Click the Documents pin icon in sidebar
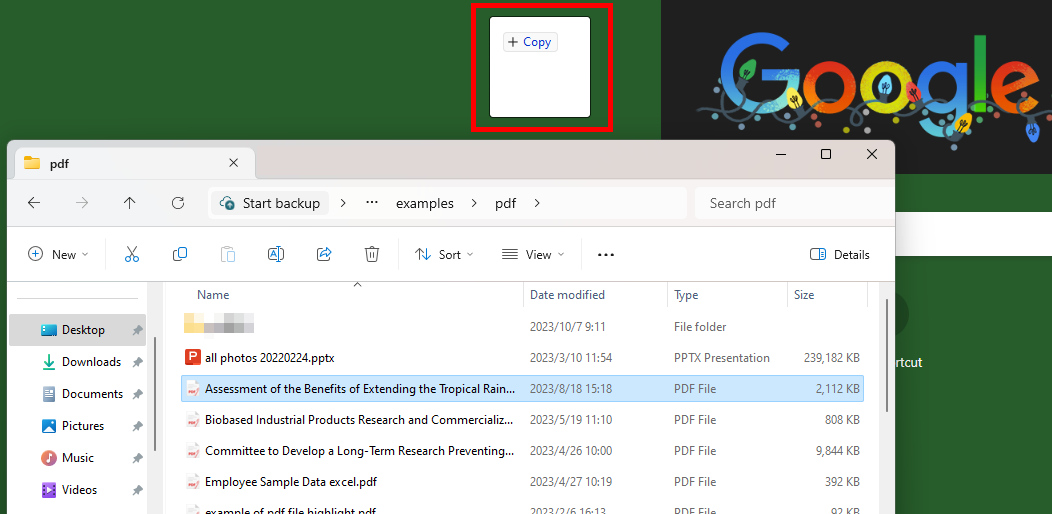This screenshot has width=1052, height=514. 138,394
